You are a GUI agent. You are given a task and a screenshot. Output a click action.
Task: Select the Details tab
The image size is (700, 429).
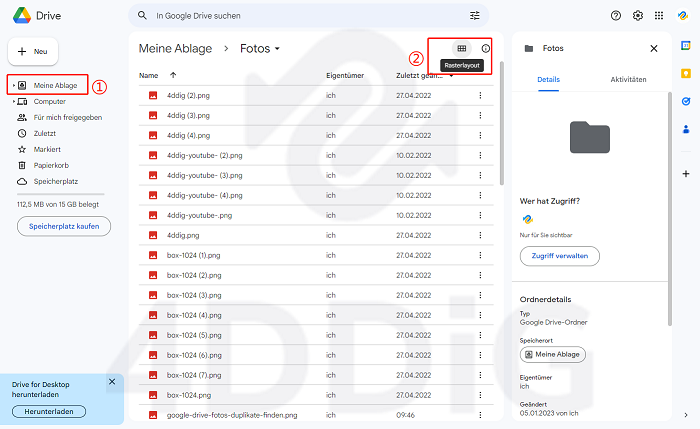549,79
